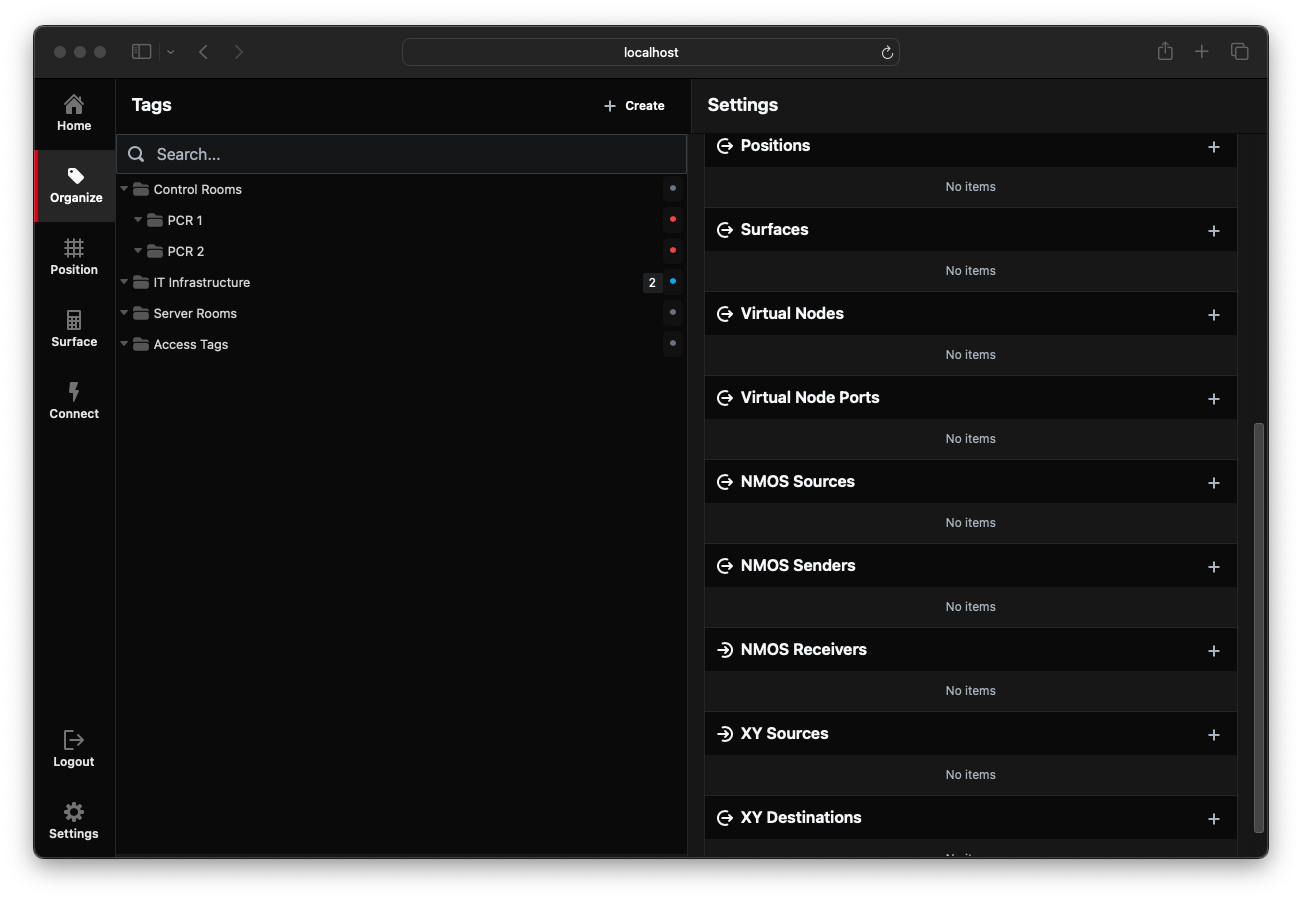Image resolution: width=1302 pixels, height=900 pixels.
Task: Click the IT Infrastructure folder icon
Action: coord(141,282)
